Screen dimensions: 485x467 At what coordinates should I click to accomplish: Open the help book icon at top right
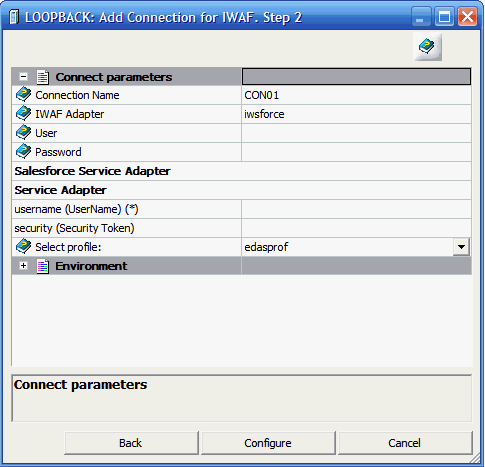[427, 46]
